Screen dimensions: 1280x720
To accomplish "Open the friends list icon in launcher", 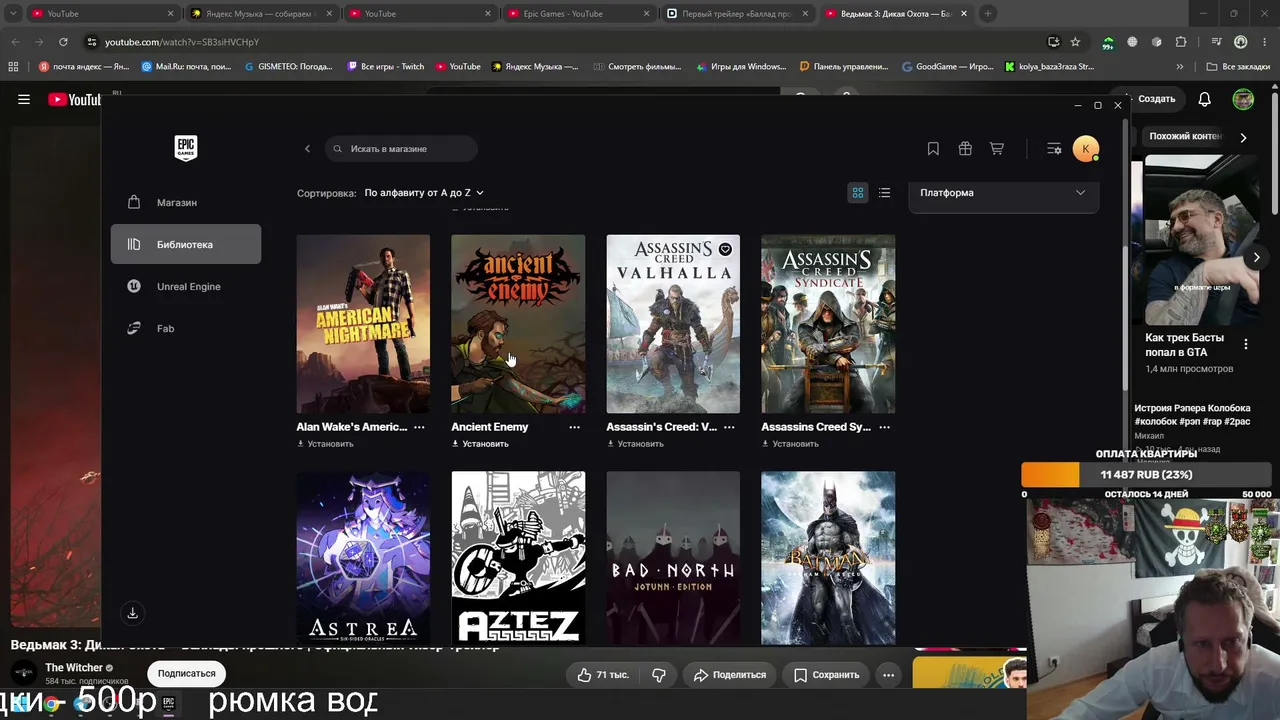I will coord(1054,149).
